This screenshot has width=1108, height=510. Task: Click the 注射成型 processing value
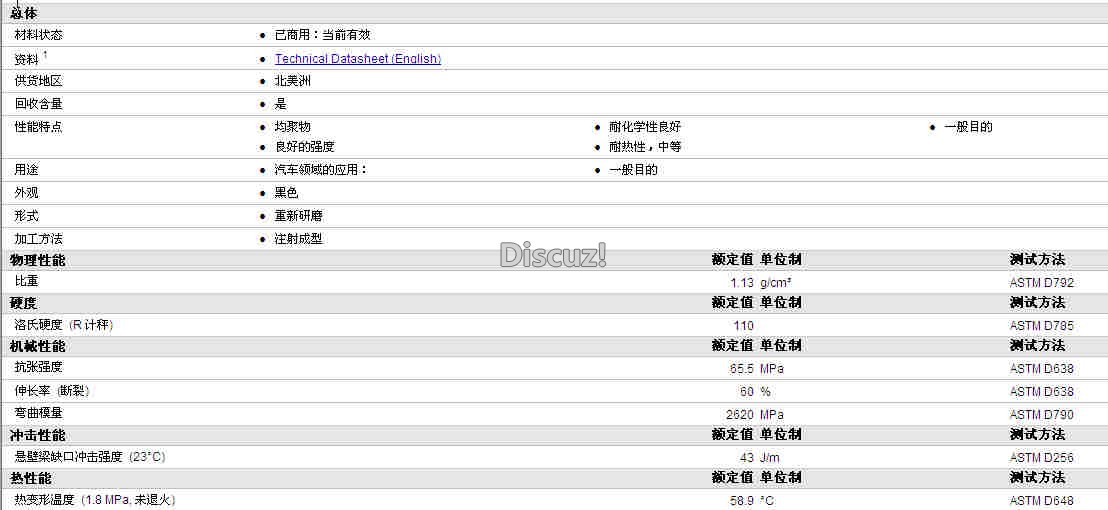298,239
